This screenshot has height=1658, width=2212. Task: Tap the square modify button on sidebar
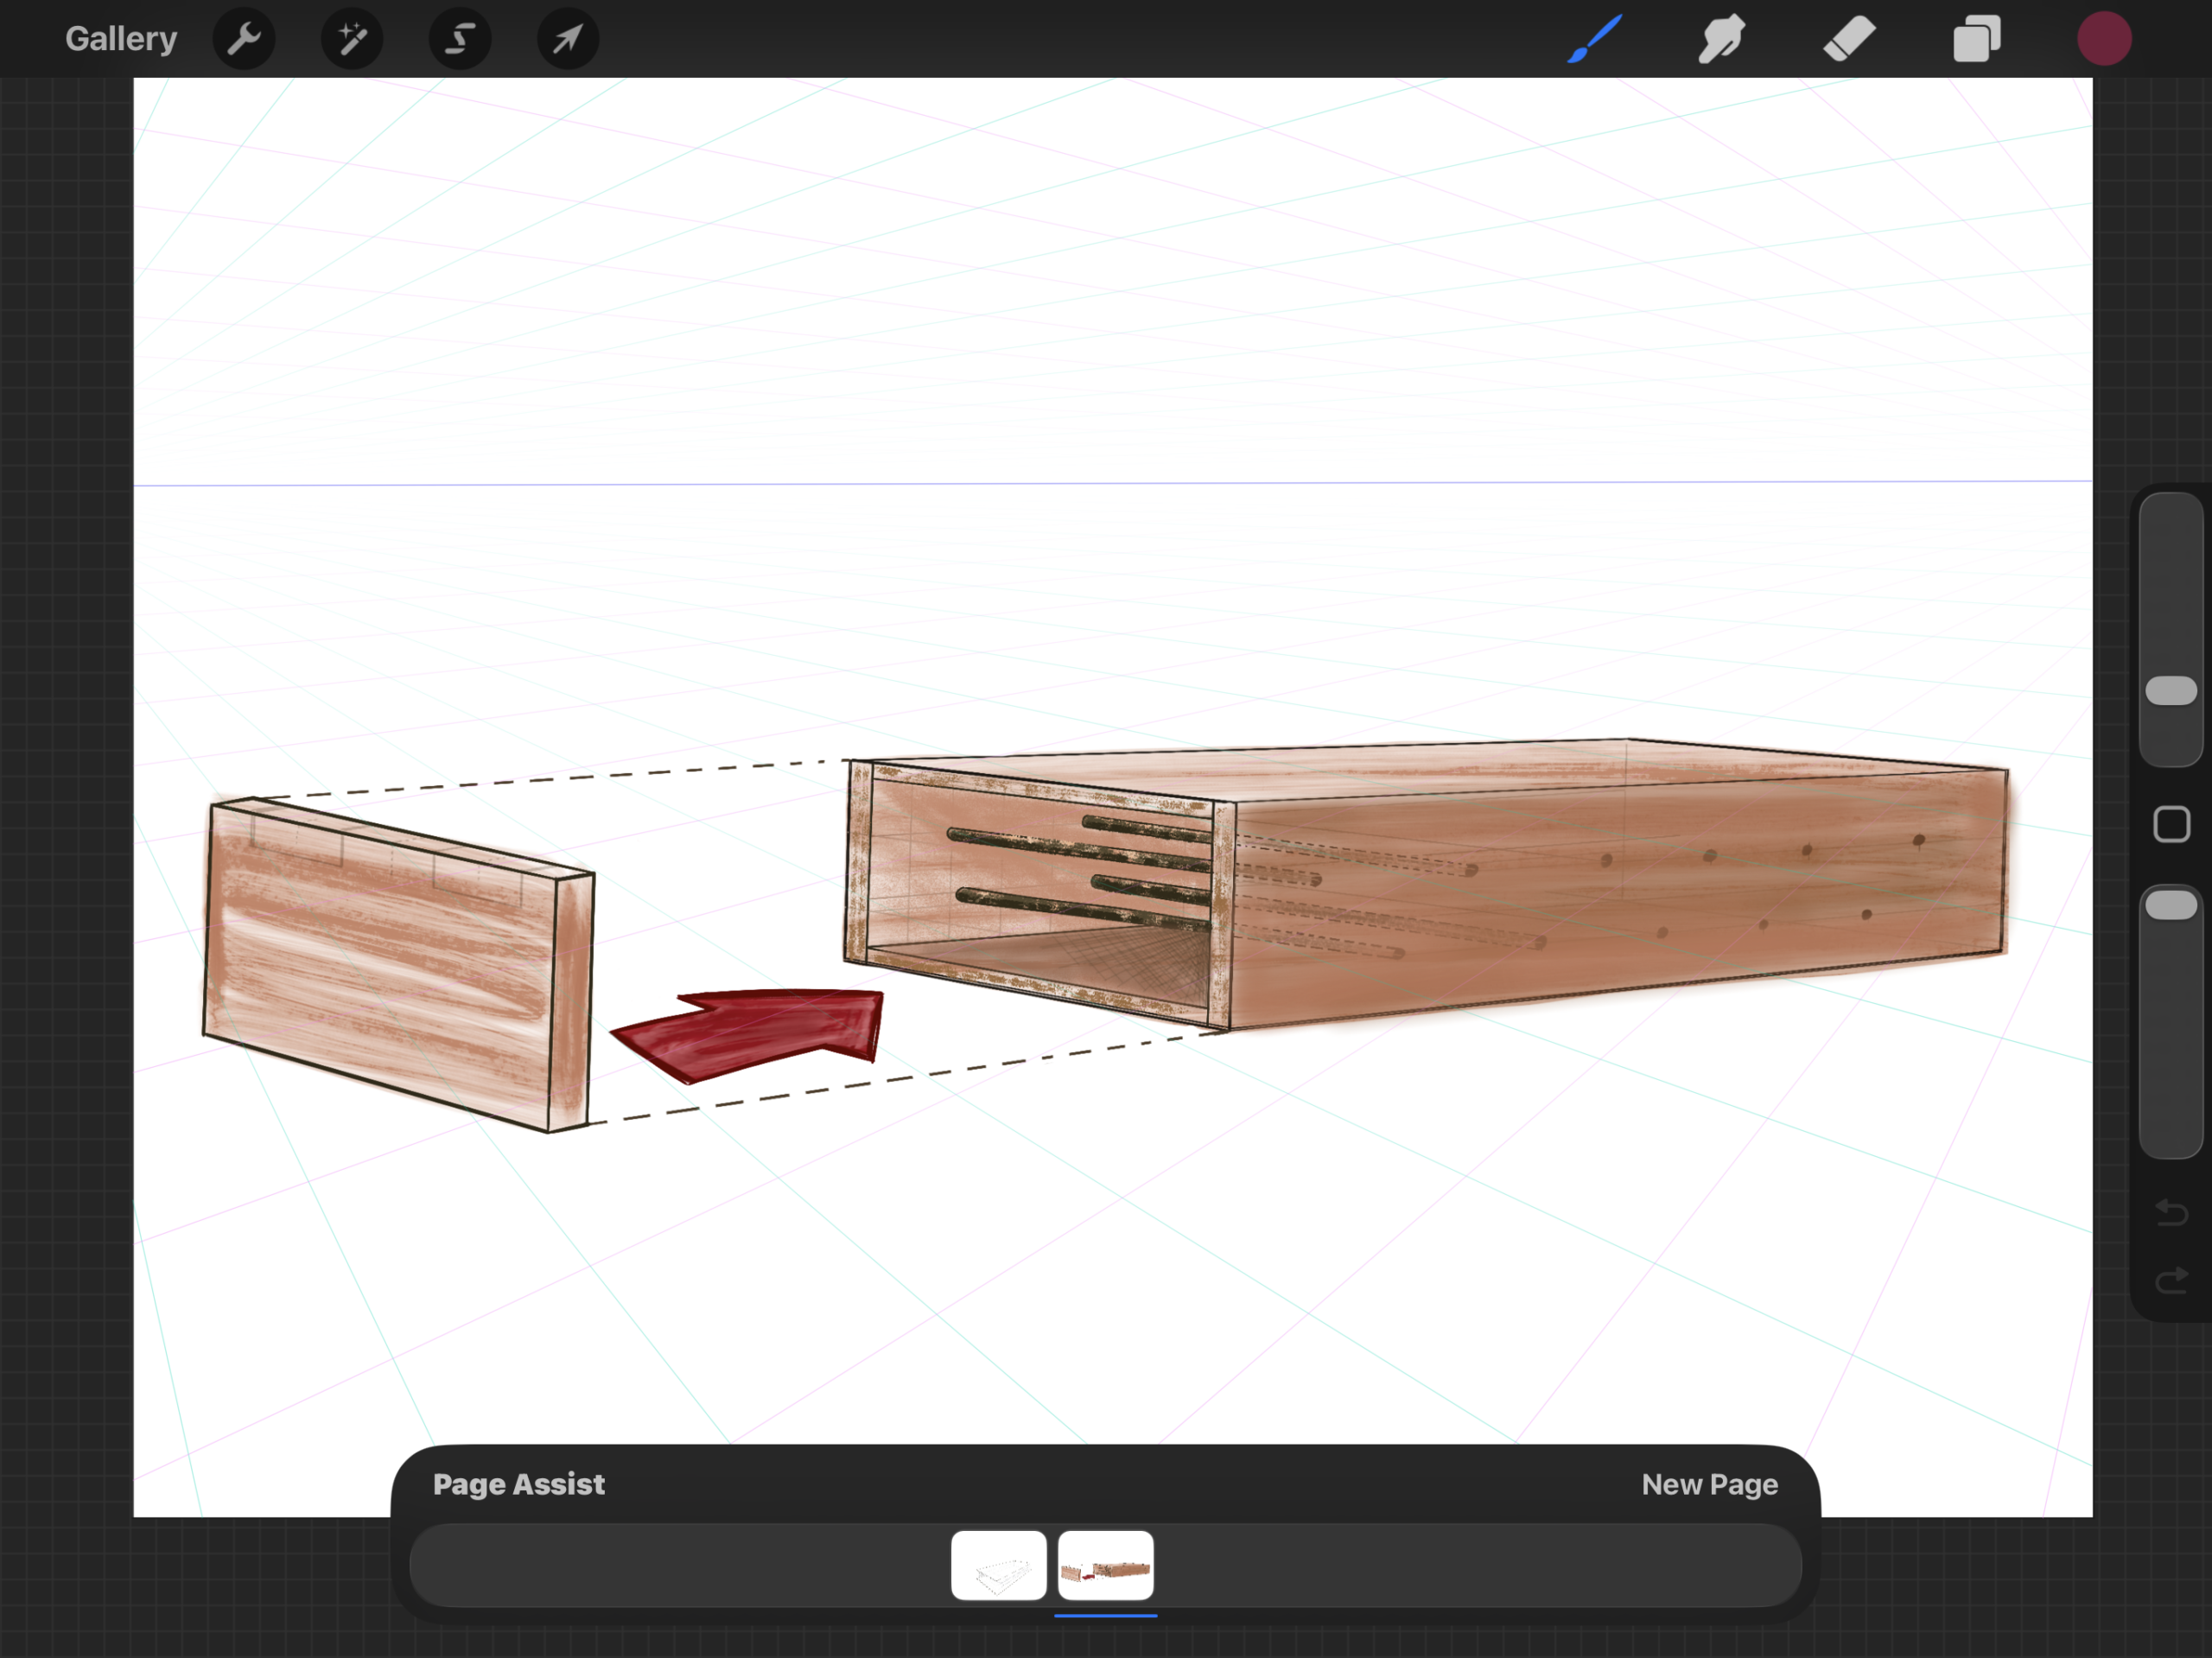click(x=2171, y=825)
